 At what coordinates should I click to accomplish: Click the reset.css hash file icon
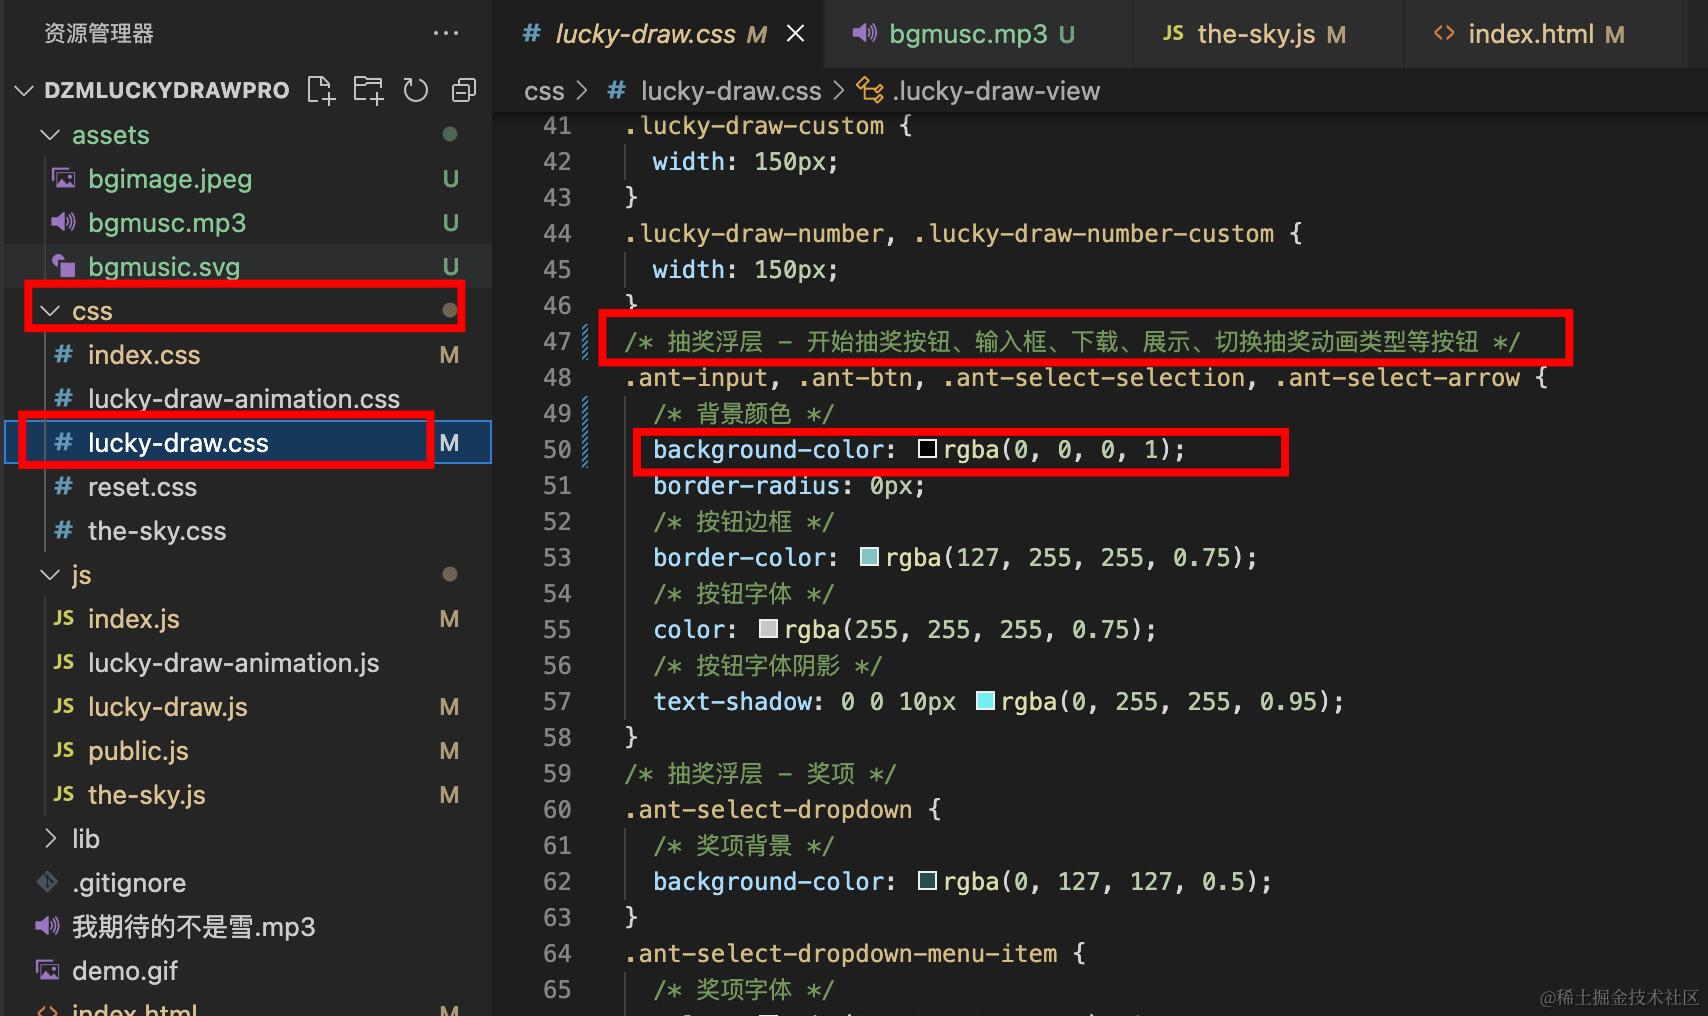point(64,487)
